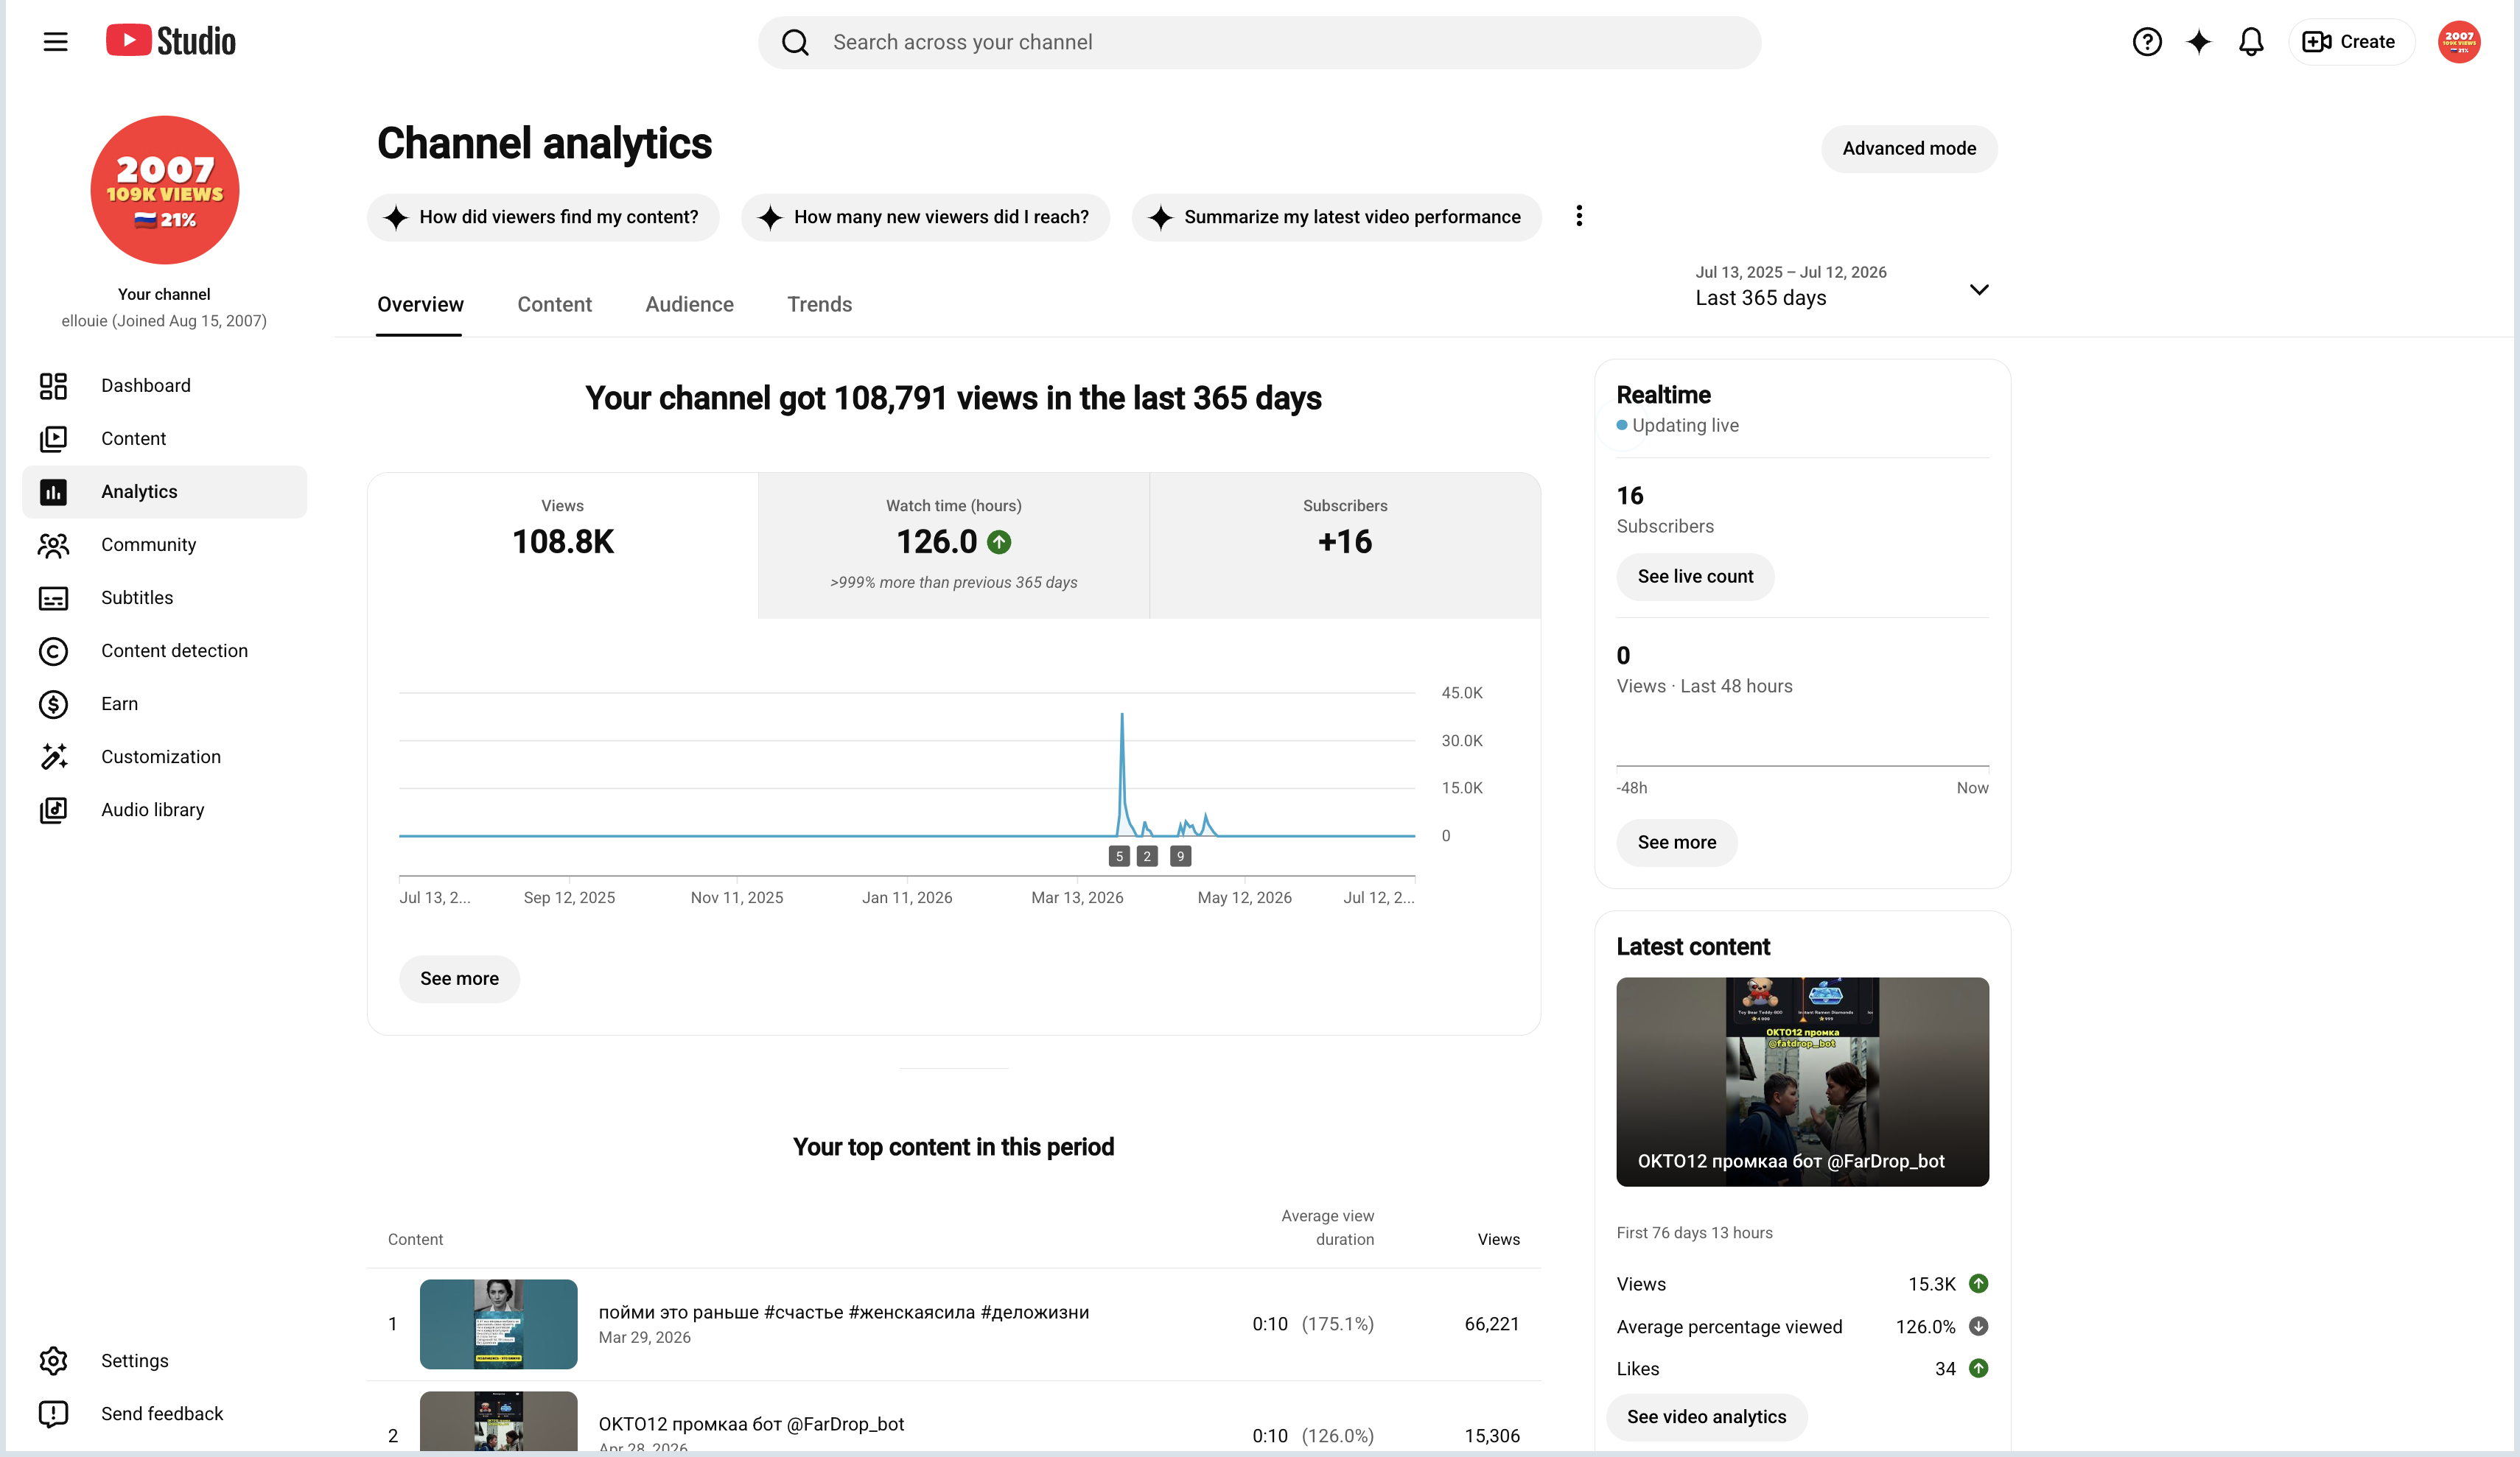Click the 66,221 views value

pyautogui.click(x=1491, y=1324)
